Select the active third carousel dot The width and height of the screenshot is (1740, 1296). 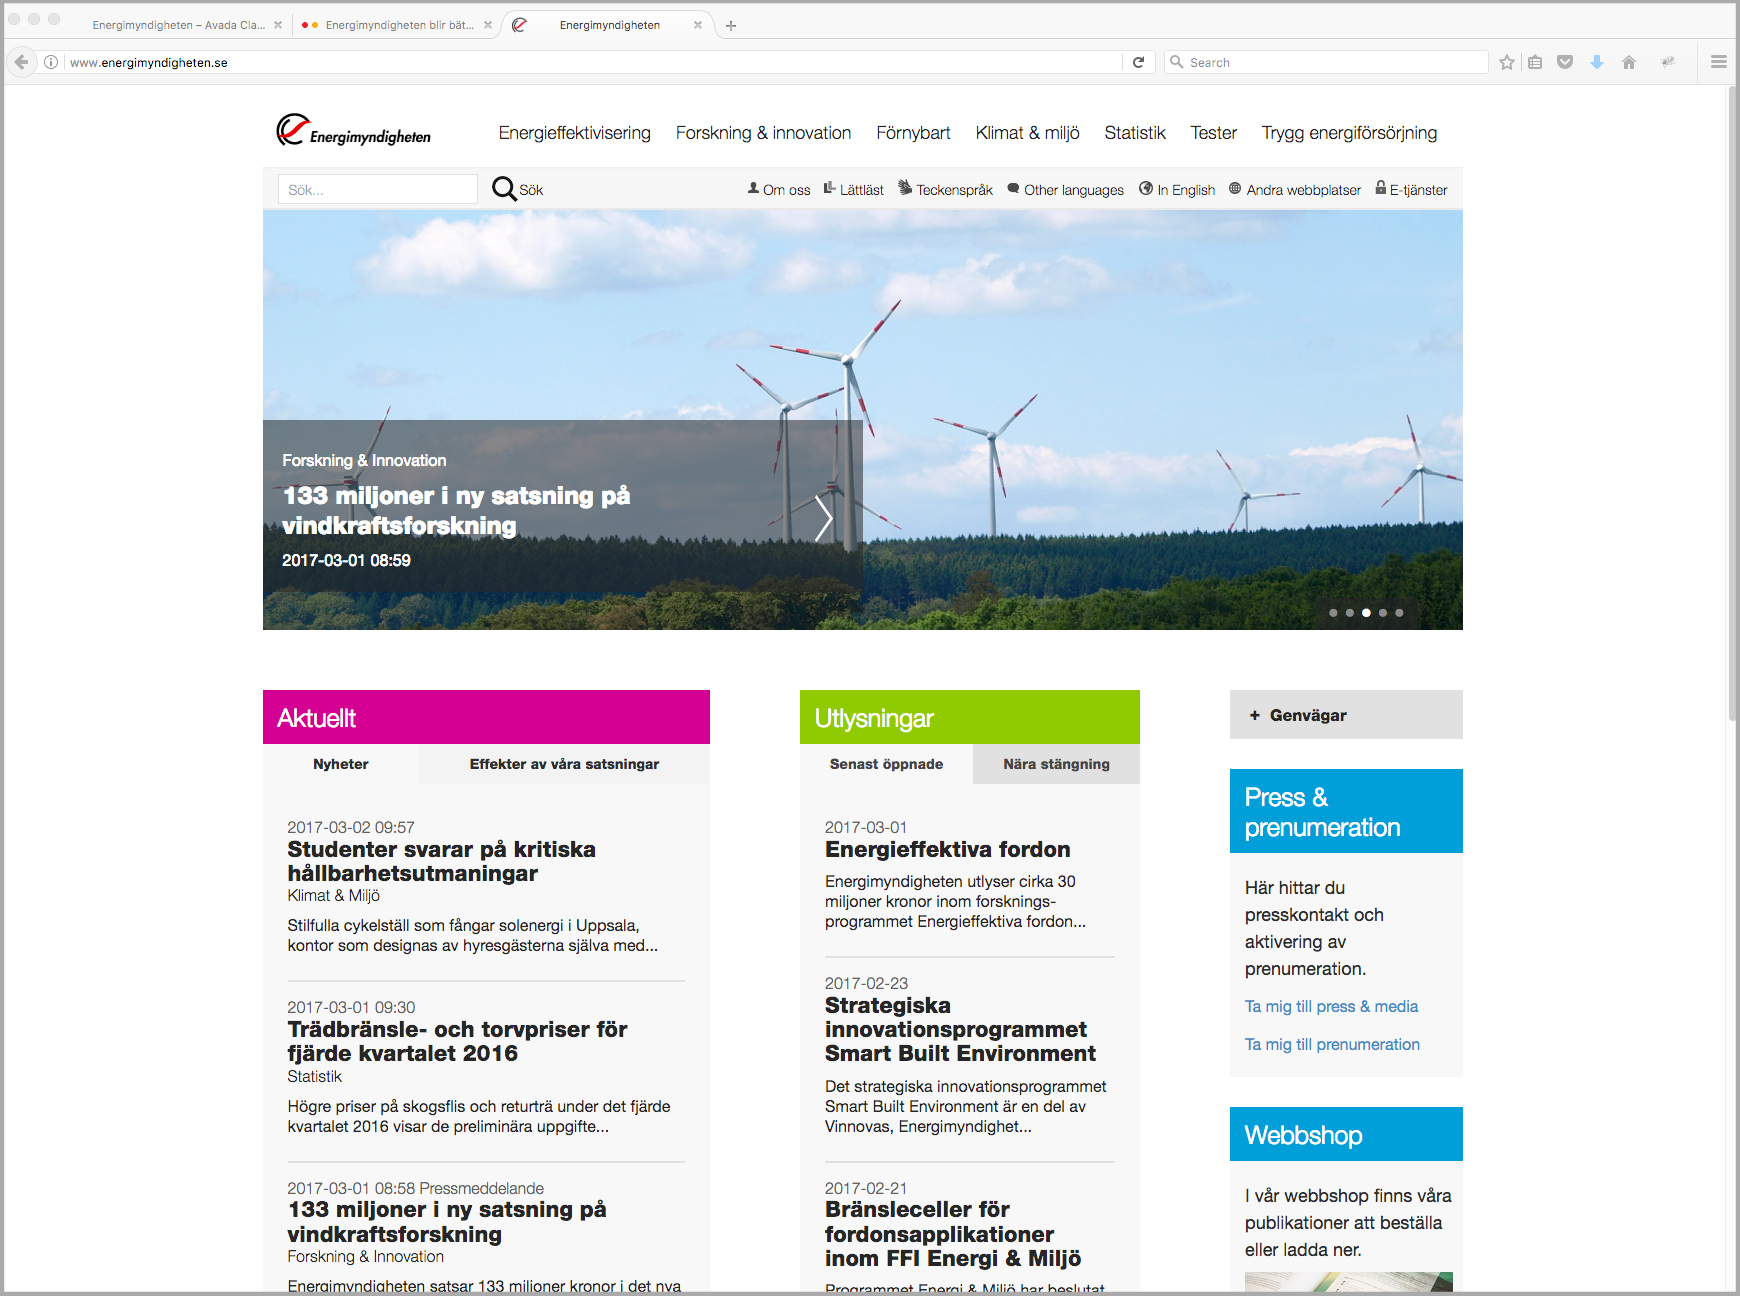click(x=1366, y=613)
